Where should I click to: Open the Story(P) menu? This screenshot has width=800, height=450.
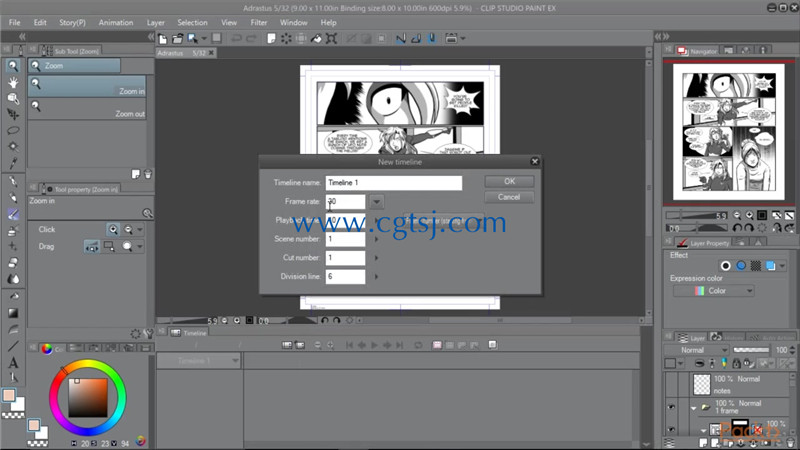pyautogui.click(x=72, y=22)
